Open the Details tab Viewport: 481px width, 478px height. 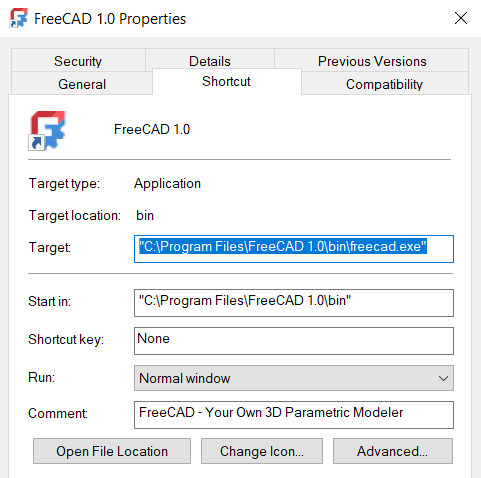point(210,60)
